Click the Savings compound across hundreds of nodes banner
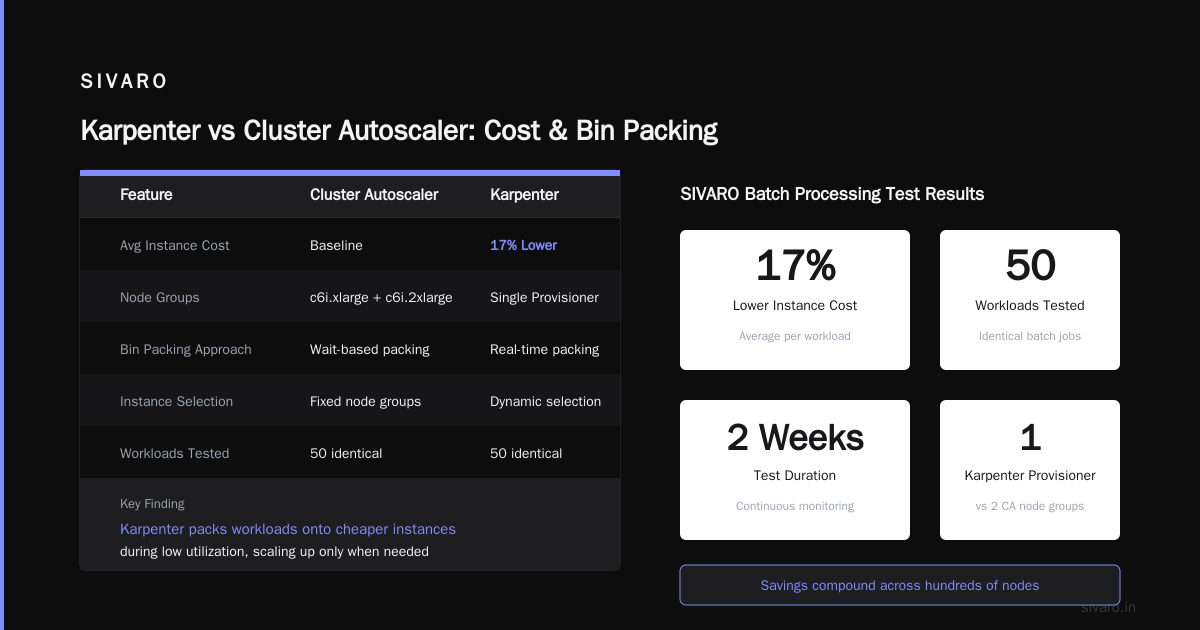The image size is (1200, 630). [x=900, y=585]
